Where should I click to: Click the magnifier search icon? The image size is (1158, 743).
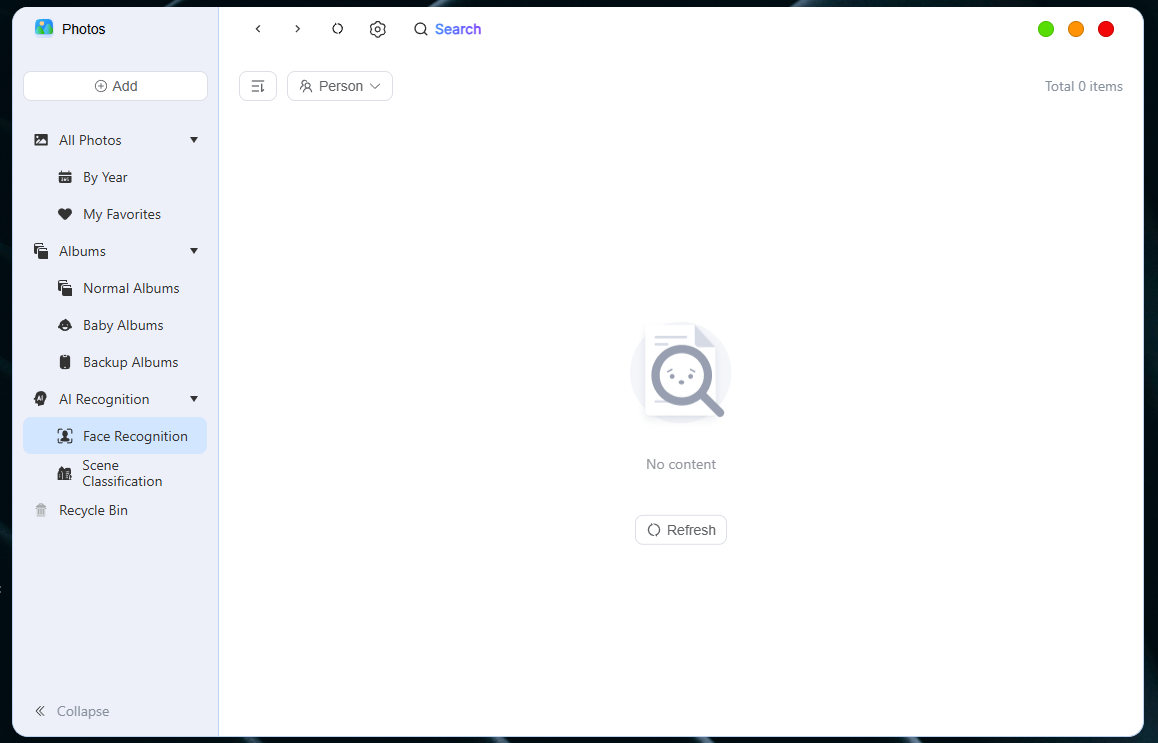[421, 29]
